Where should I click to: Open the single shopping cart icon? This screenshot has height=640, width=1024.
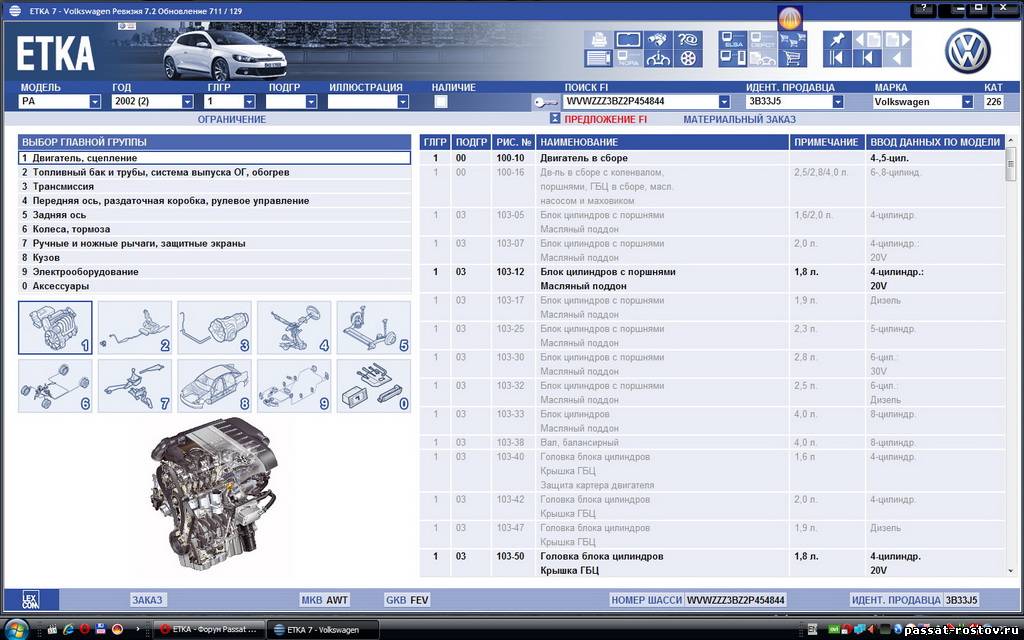pyautogui.click(x=793, y=59)
